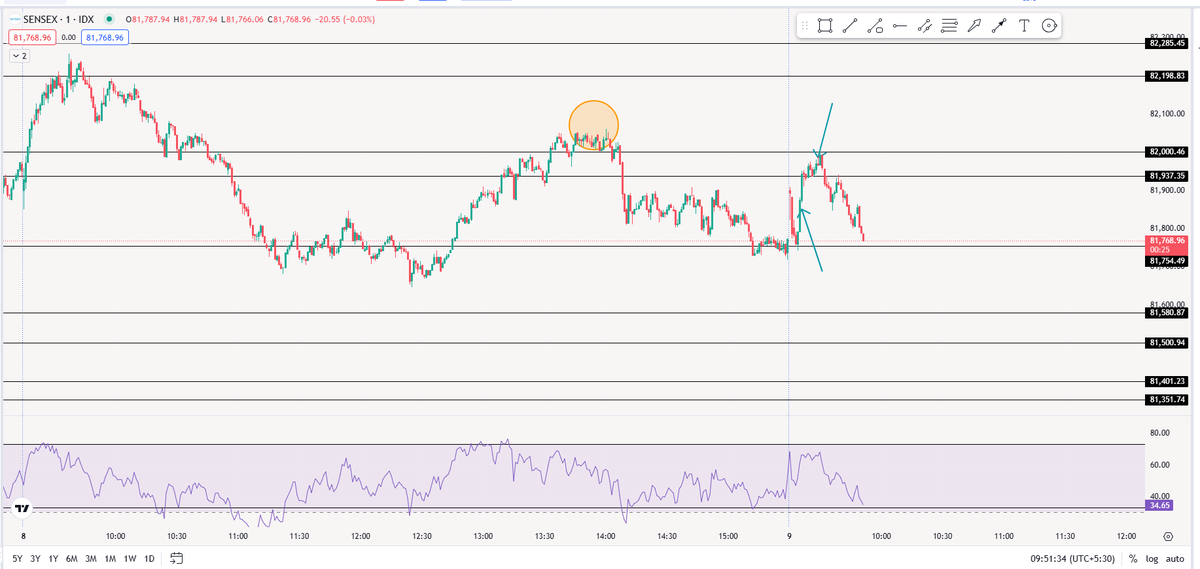This screenshot has height=569, width=1200.
Task: Select the Arrow Marker tool
Action: pyautogui.click(x=975, y=27)
